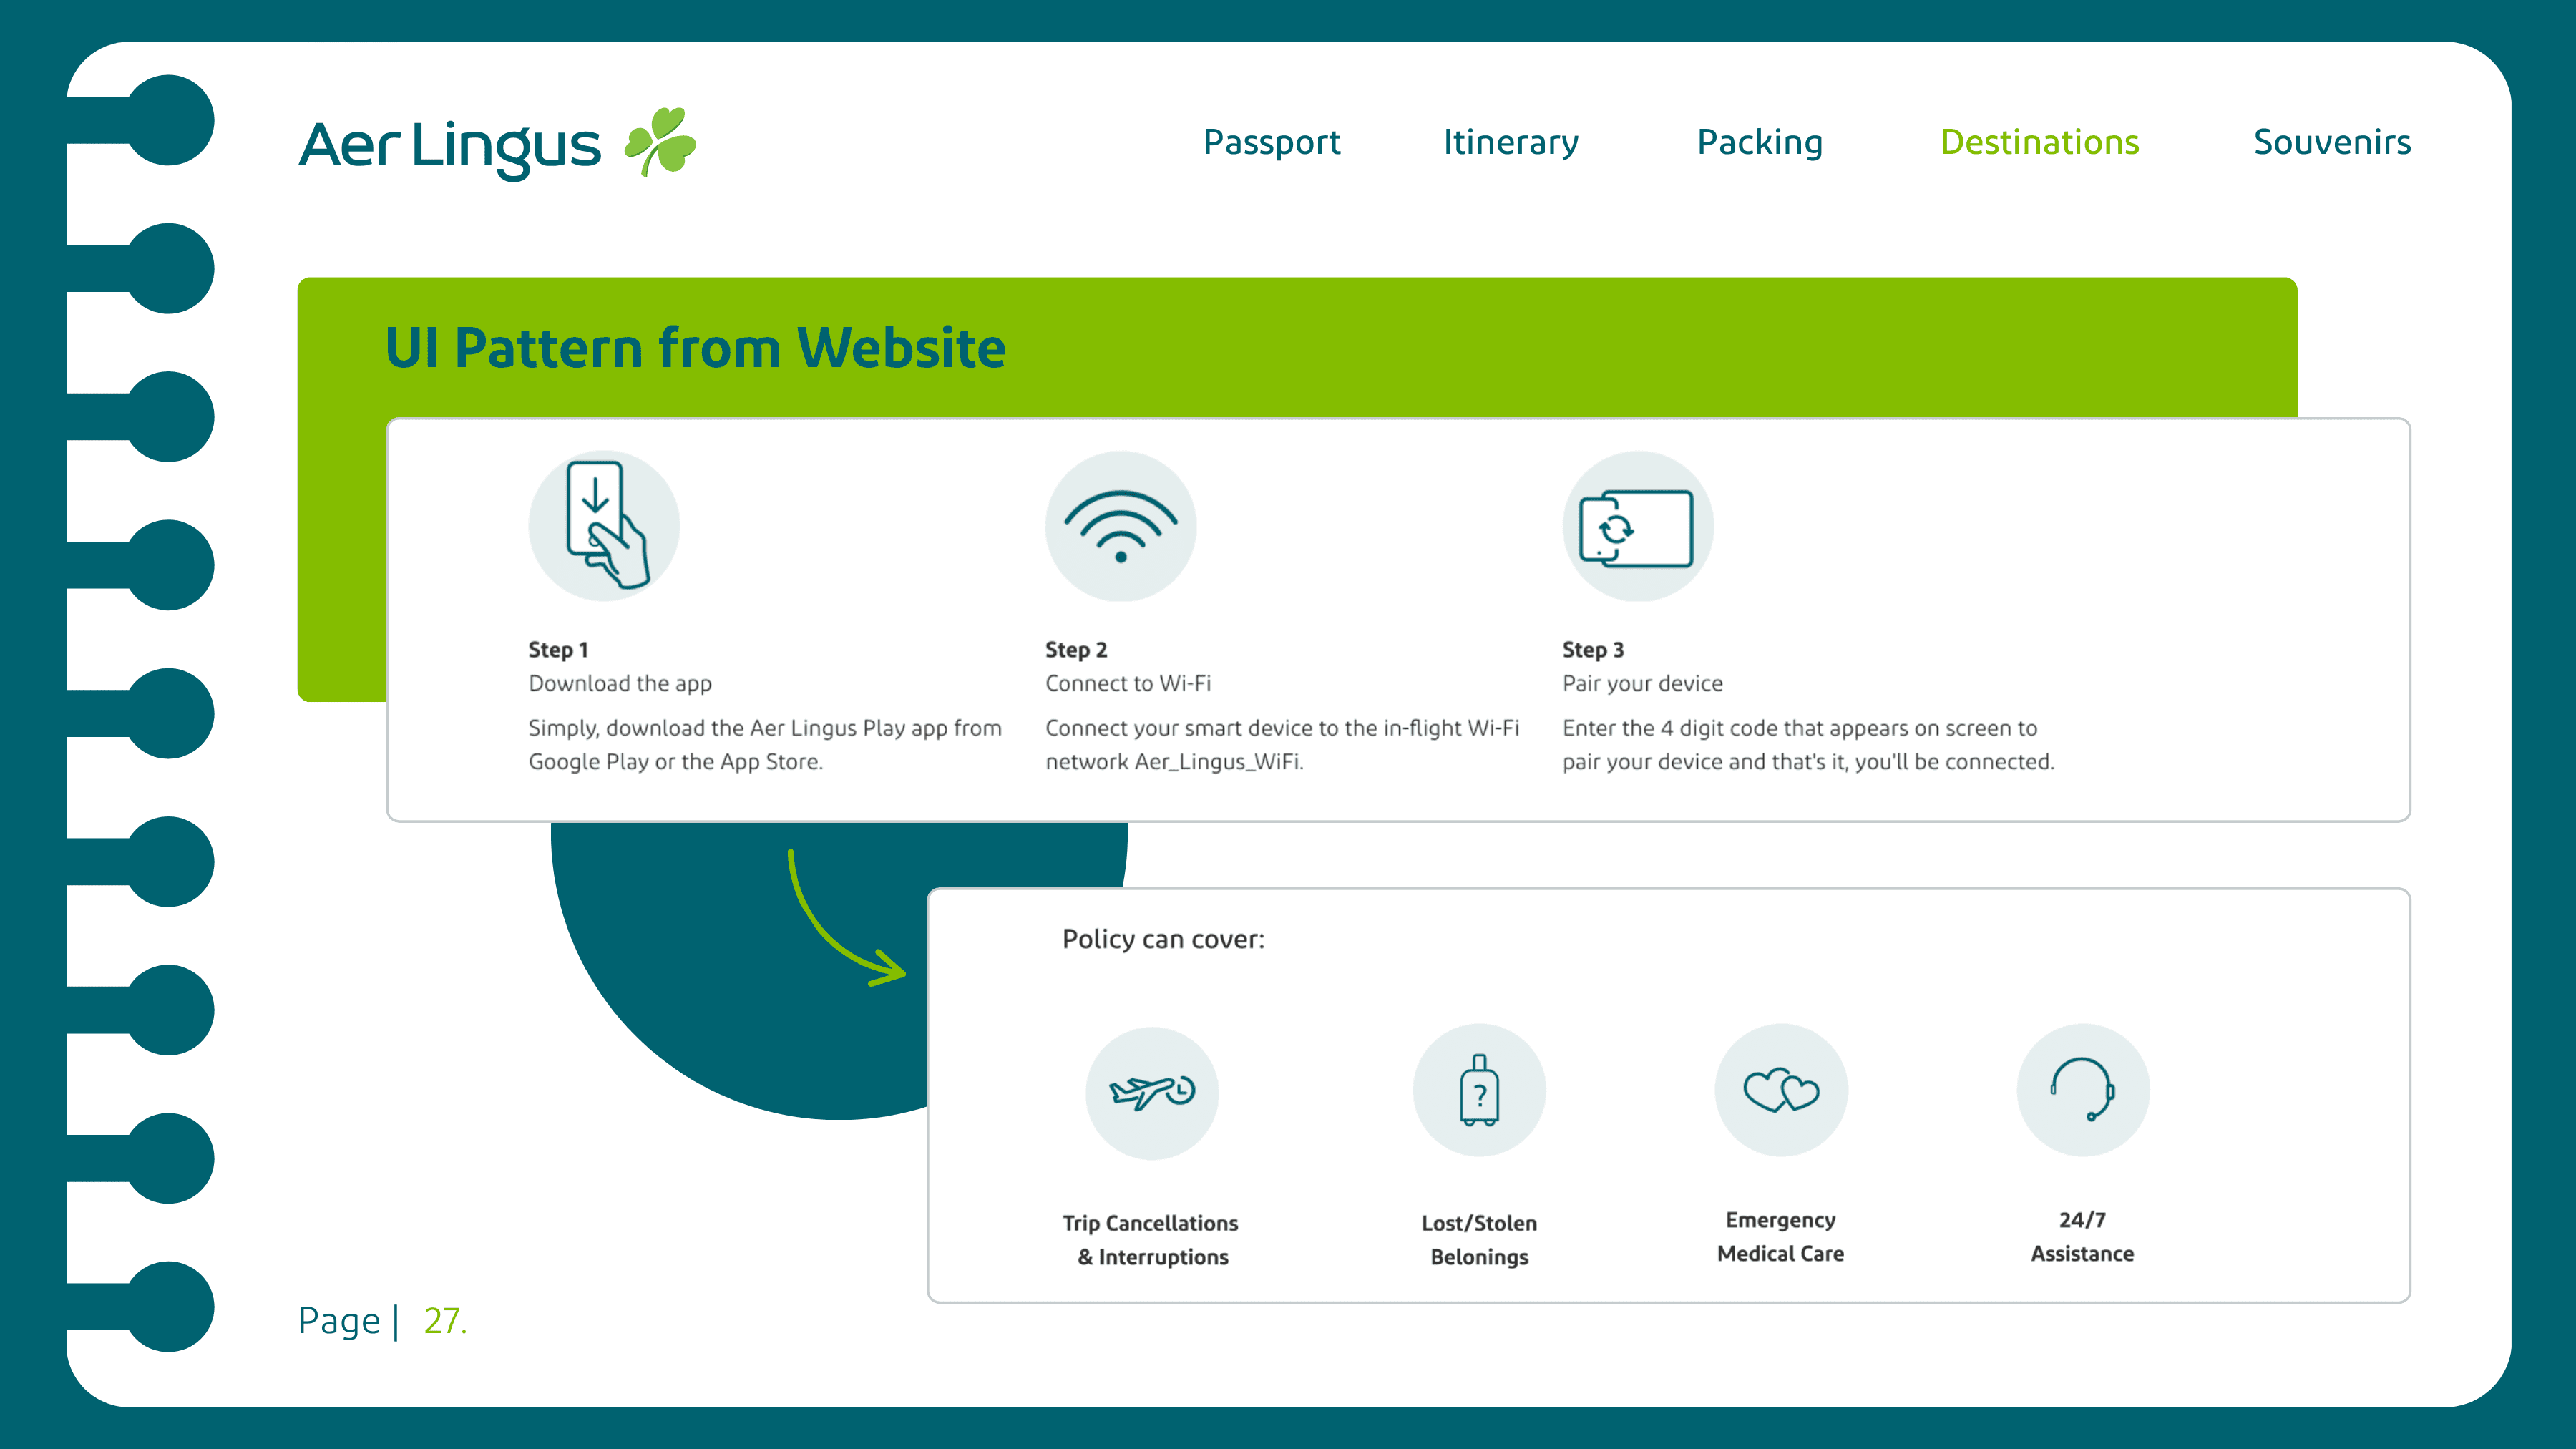The image size is (2576, 1449).
Task: Click the Aer Lingus shamrock logo
Action: 661,141
